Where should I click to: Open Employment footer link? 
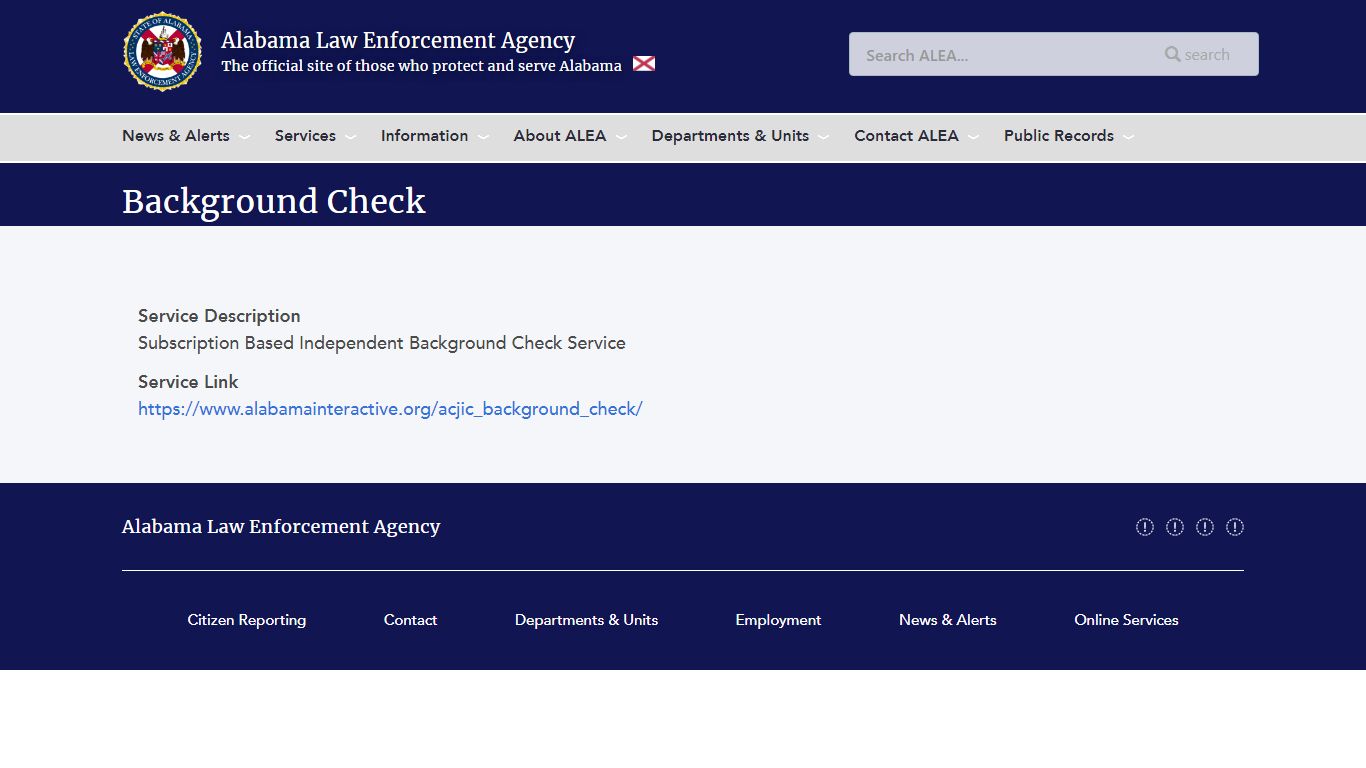tap(778, 620)
